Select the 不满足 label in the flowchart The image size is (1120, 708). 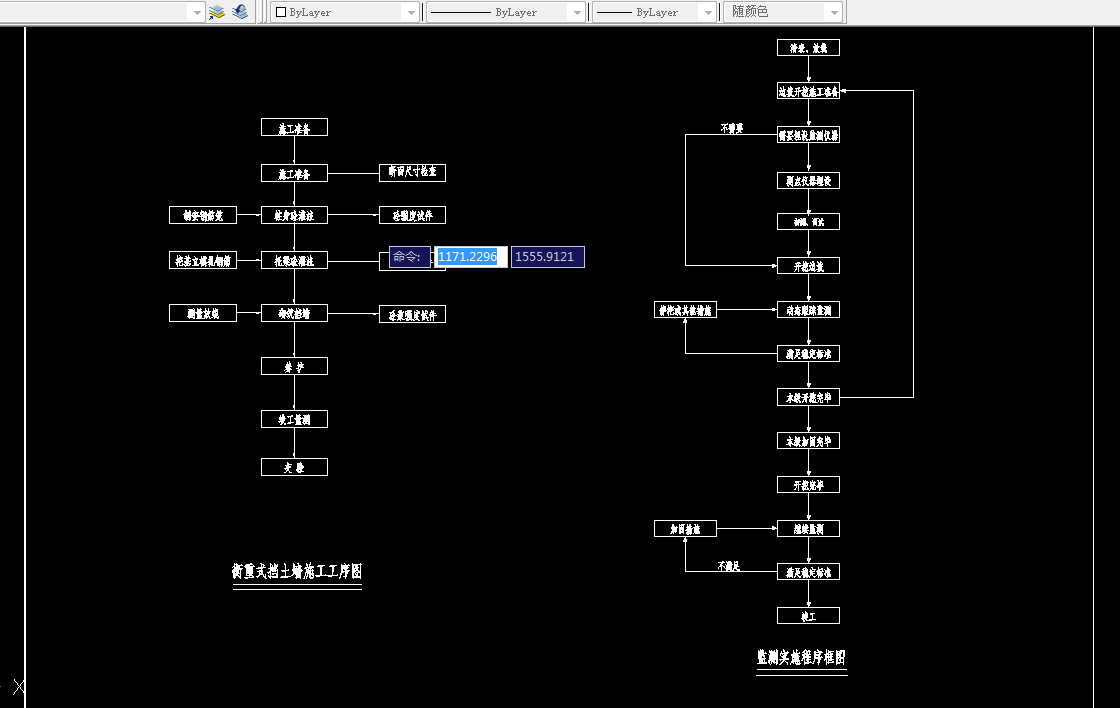[x=729, y=566]
